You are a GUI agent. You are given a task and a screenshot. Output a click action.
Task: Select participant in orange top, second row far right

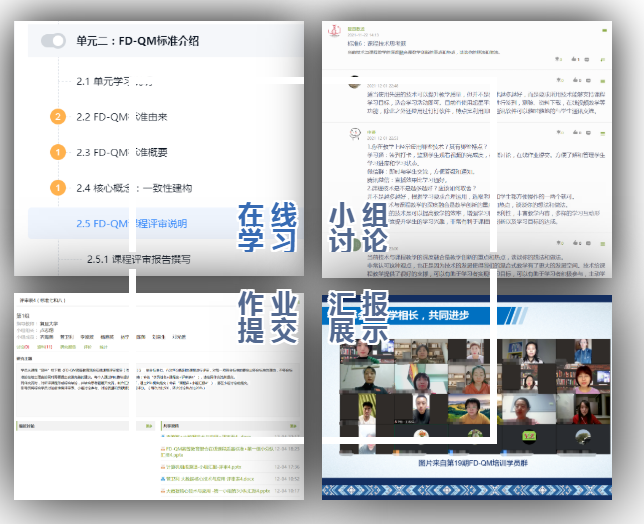coord(583,379)
